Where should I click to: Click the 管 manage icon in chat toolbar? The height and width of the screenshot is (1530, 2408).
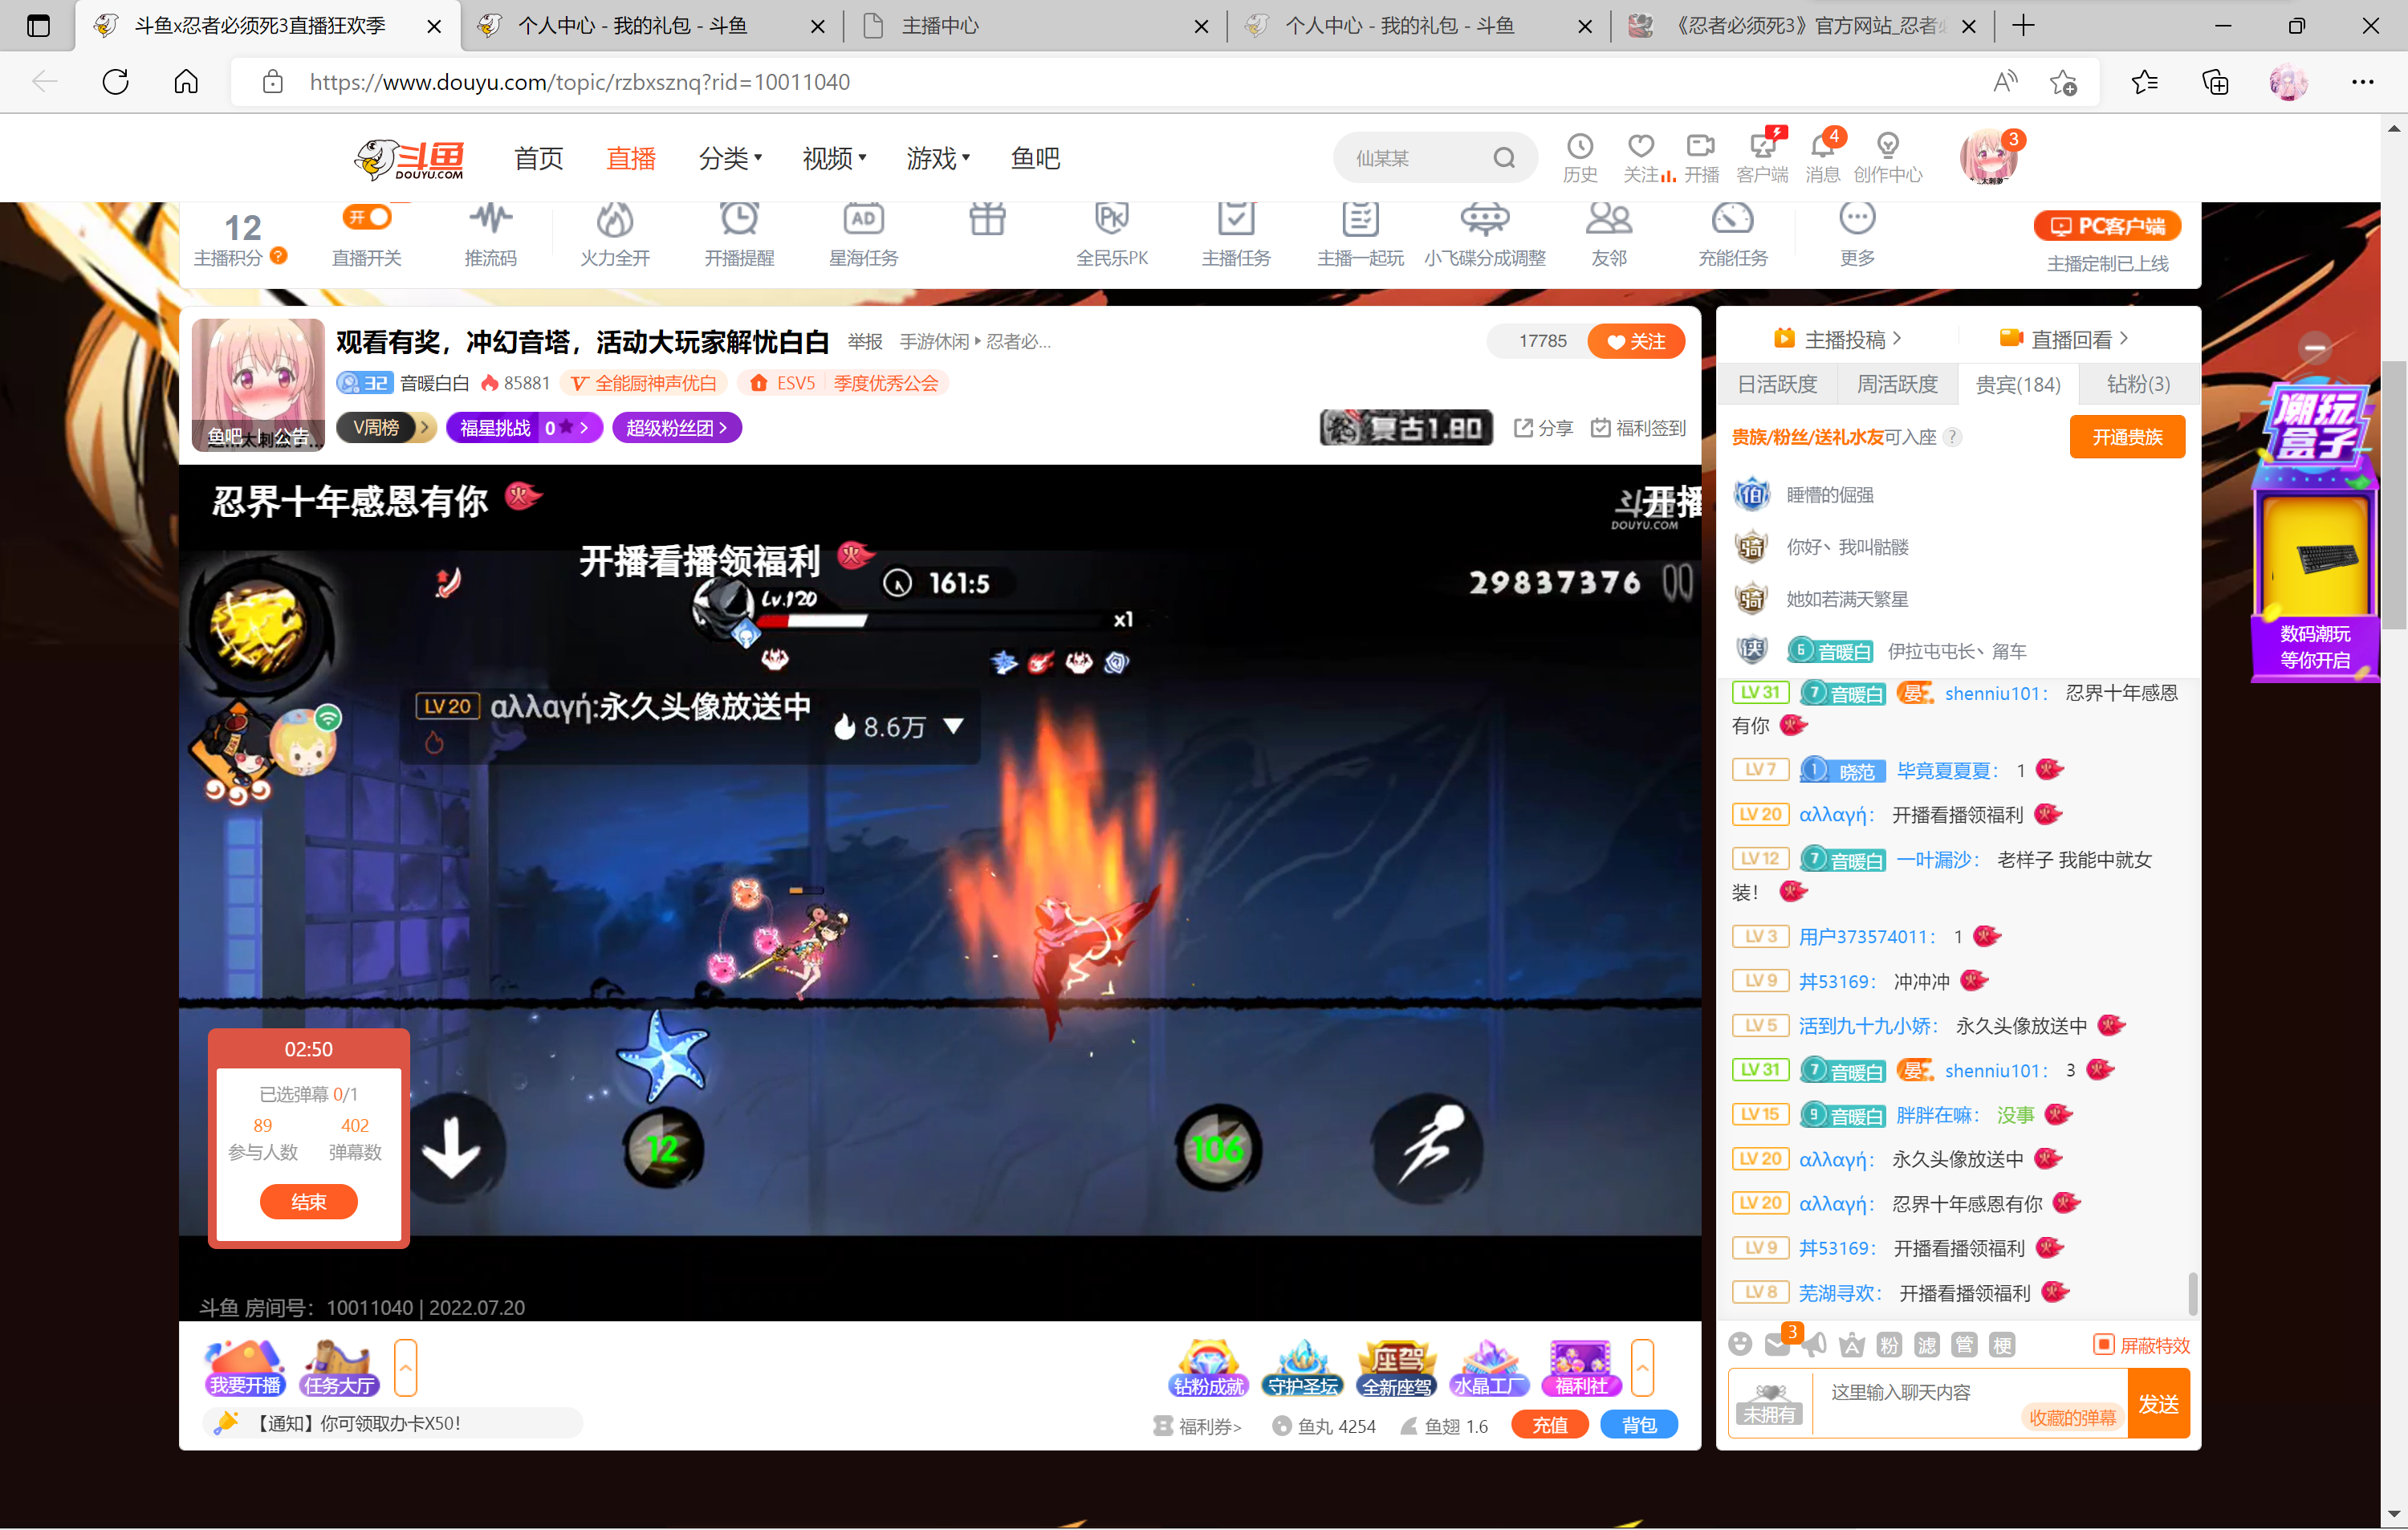pyautogui.click(x=1965, y=1345)
